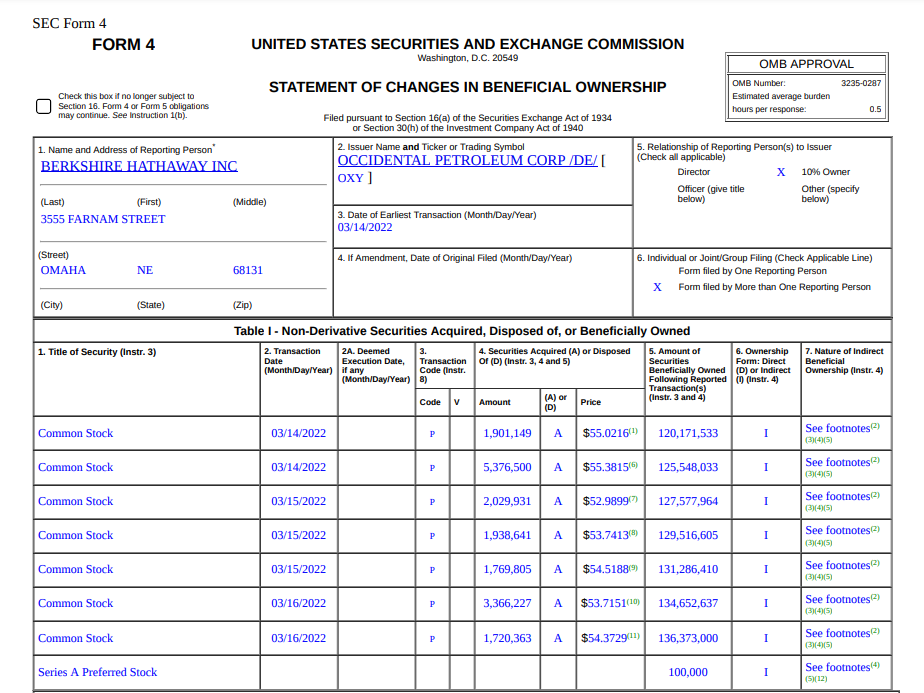The width and height of the screenshot is (924, 693).
Task: Select the address 3555 FARNAM STREET
Action: (x=103, y=219)
